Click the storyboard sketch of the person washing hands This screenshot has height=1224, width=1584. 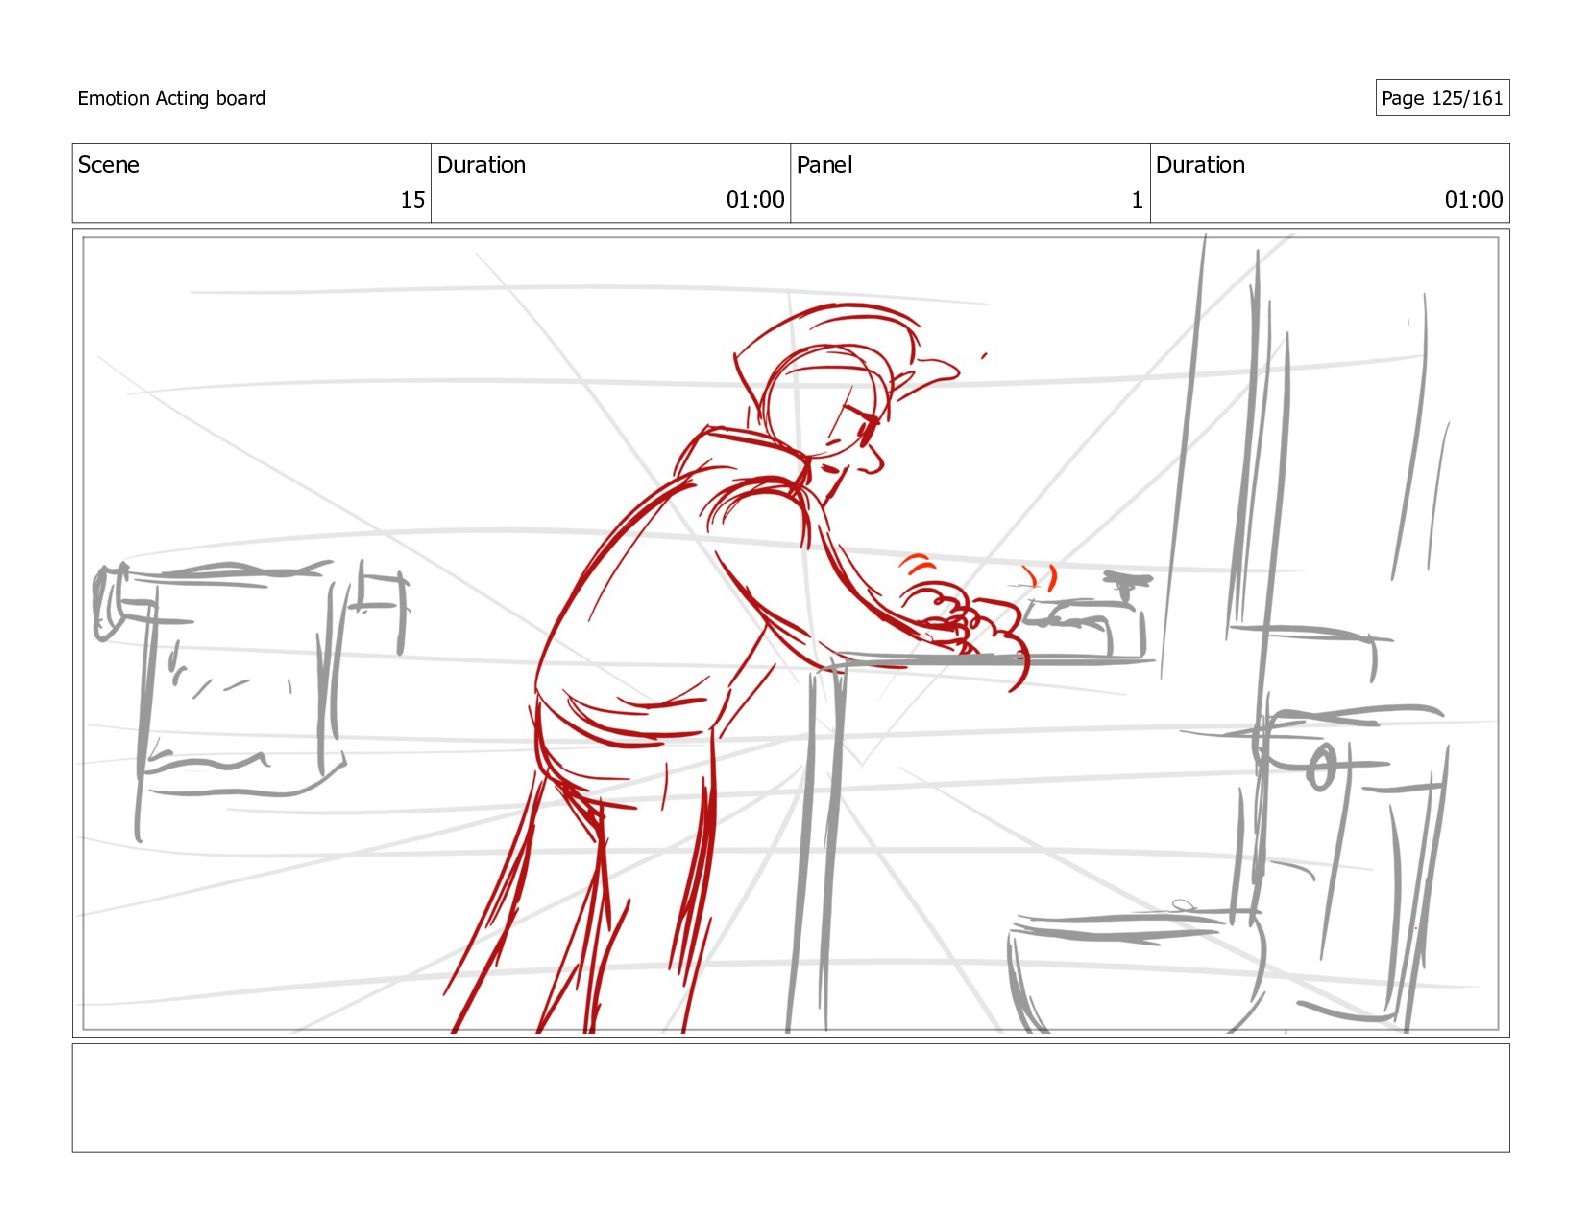tap(790, 633)
